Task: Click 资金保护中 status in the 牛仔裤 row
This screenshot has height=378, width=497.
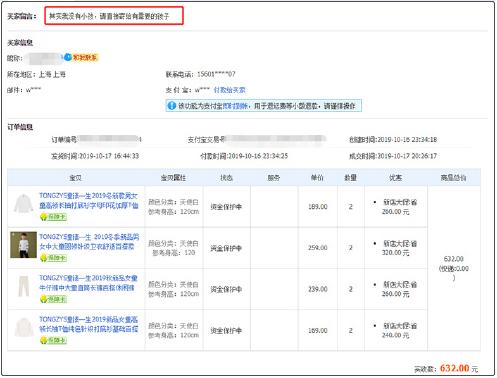Action: click(x=226, y=289)
